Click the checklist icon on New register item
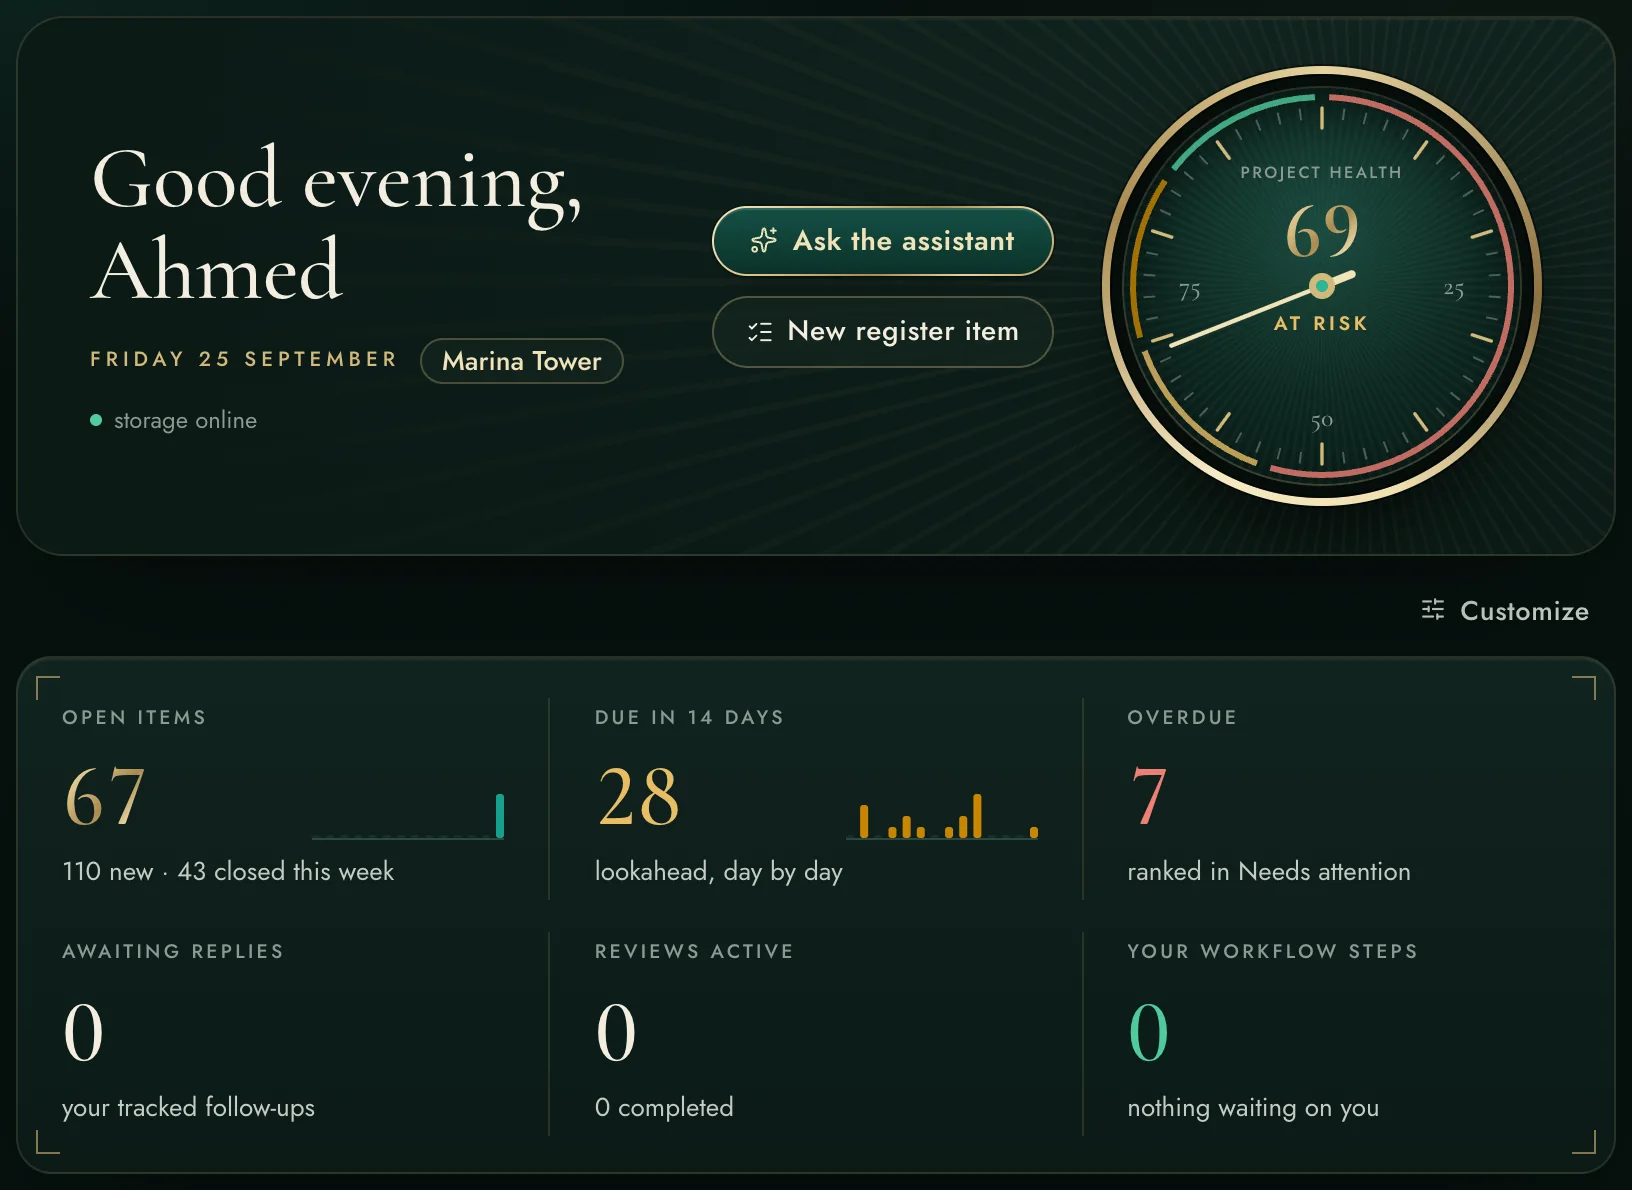 (x=760, y=332)
